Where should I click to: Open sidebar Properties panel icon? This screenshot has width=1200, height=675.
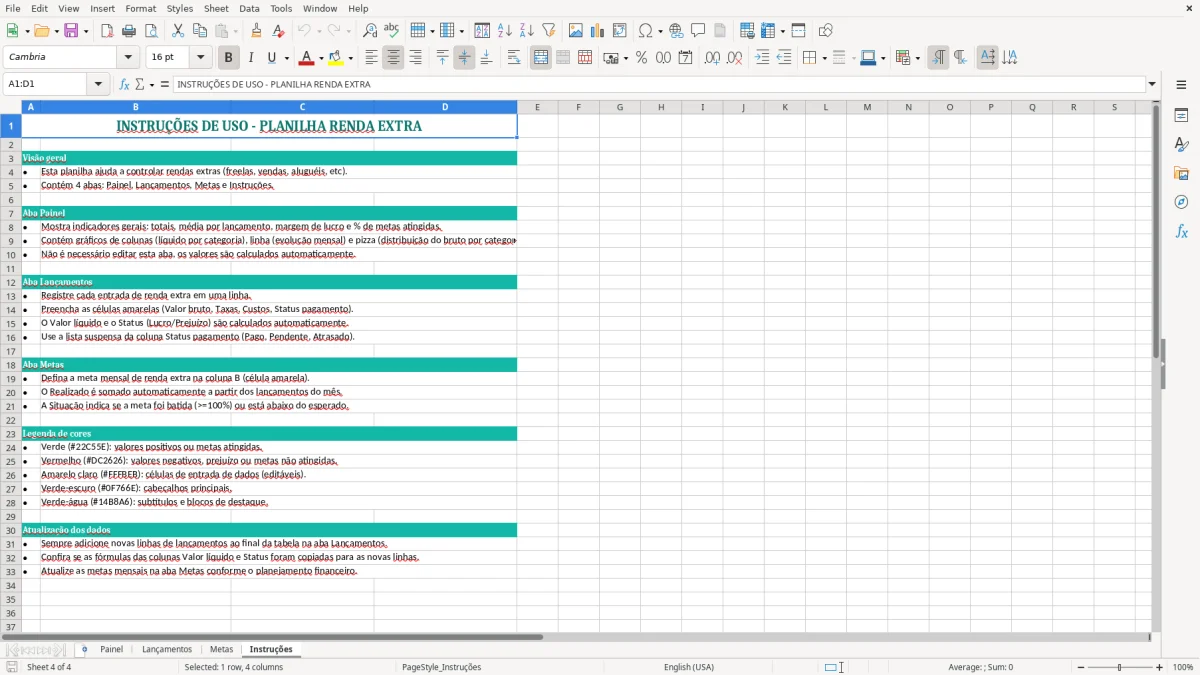point(1181,116)
